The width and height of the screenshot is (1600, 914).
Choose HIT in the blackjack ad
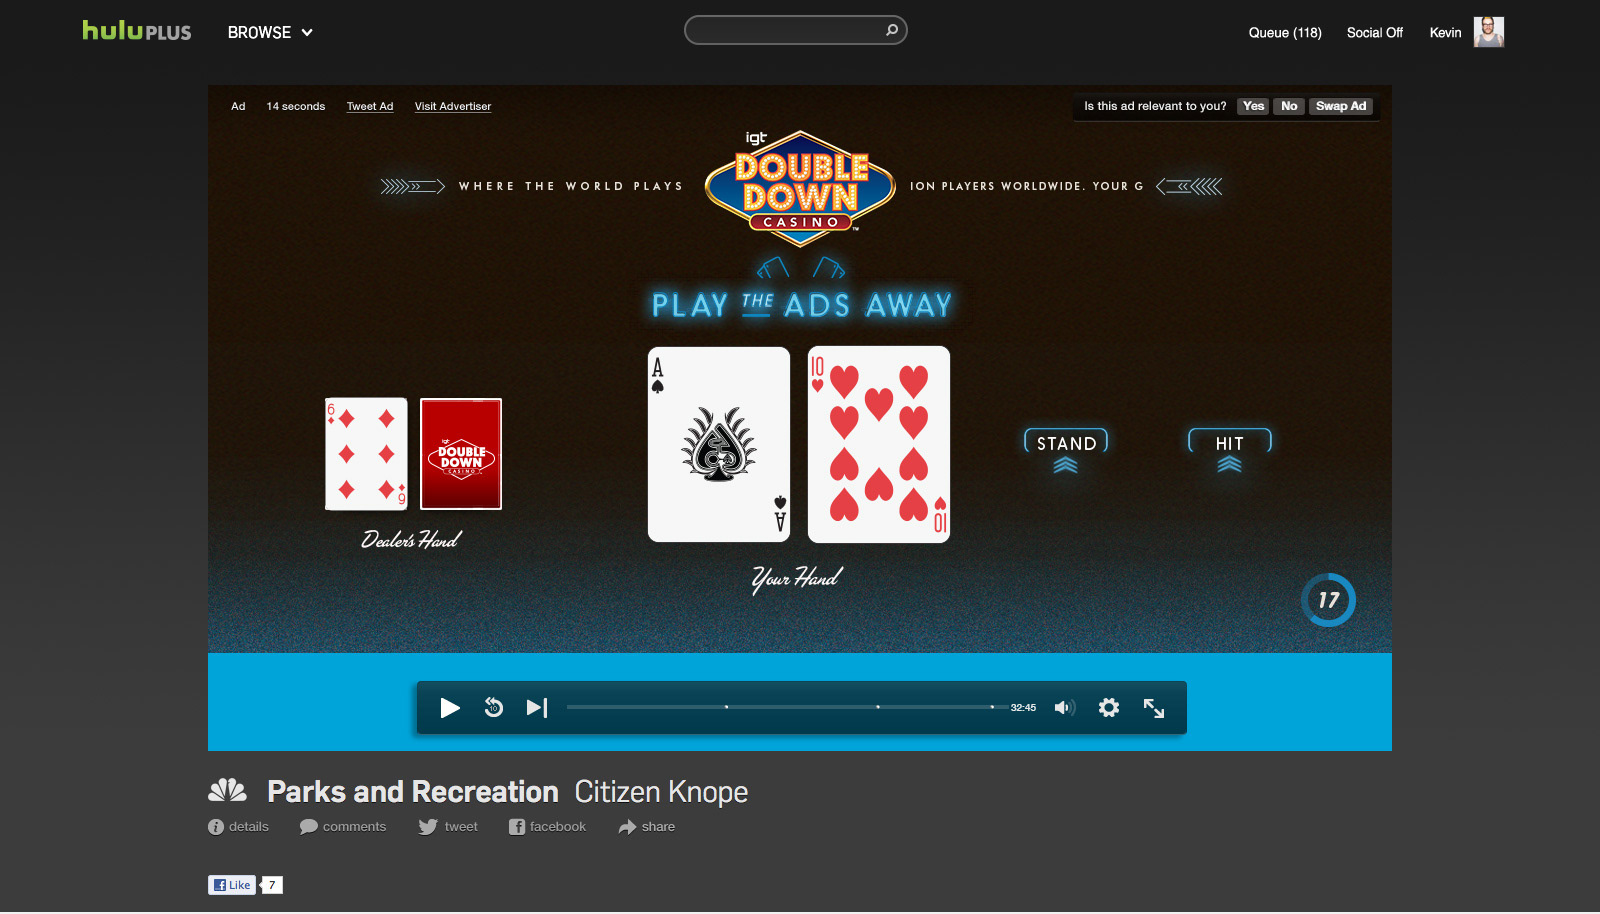1229,444
